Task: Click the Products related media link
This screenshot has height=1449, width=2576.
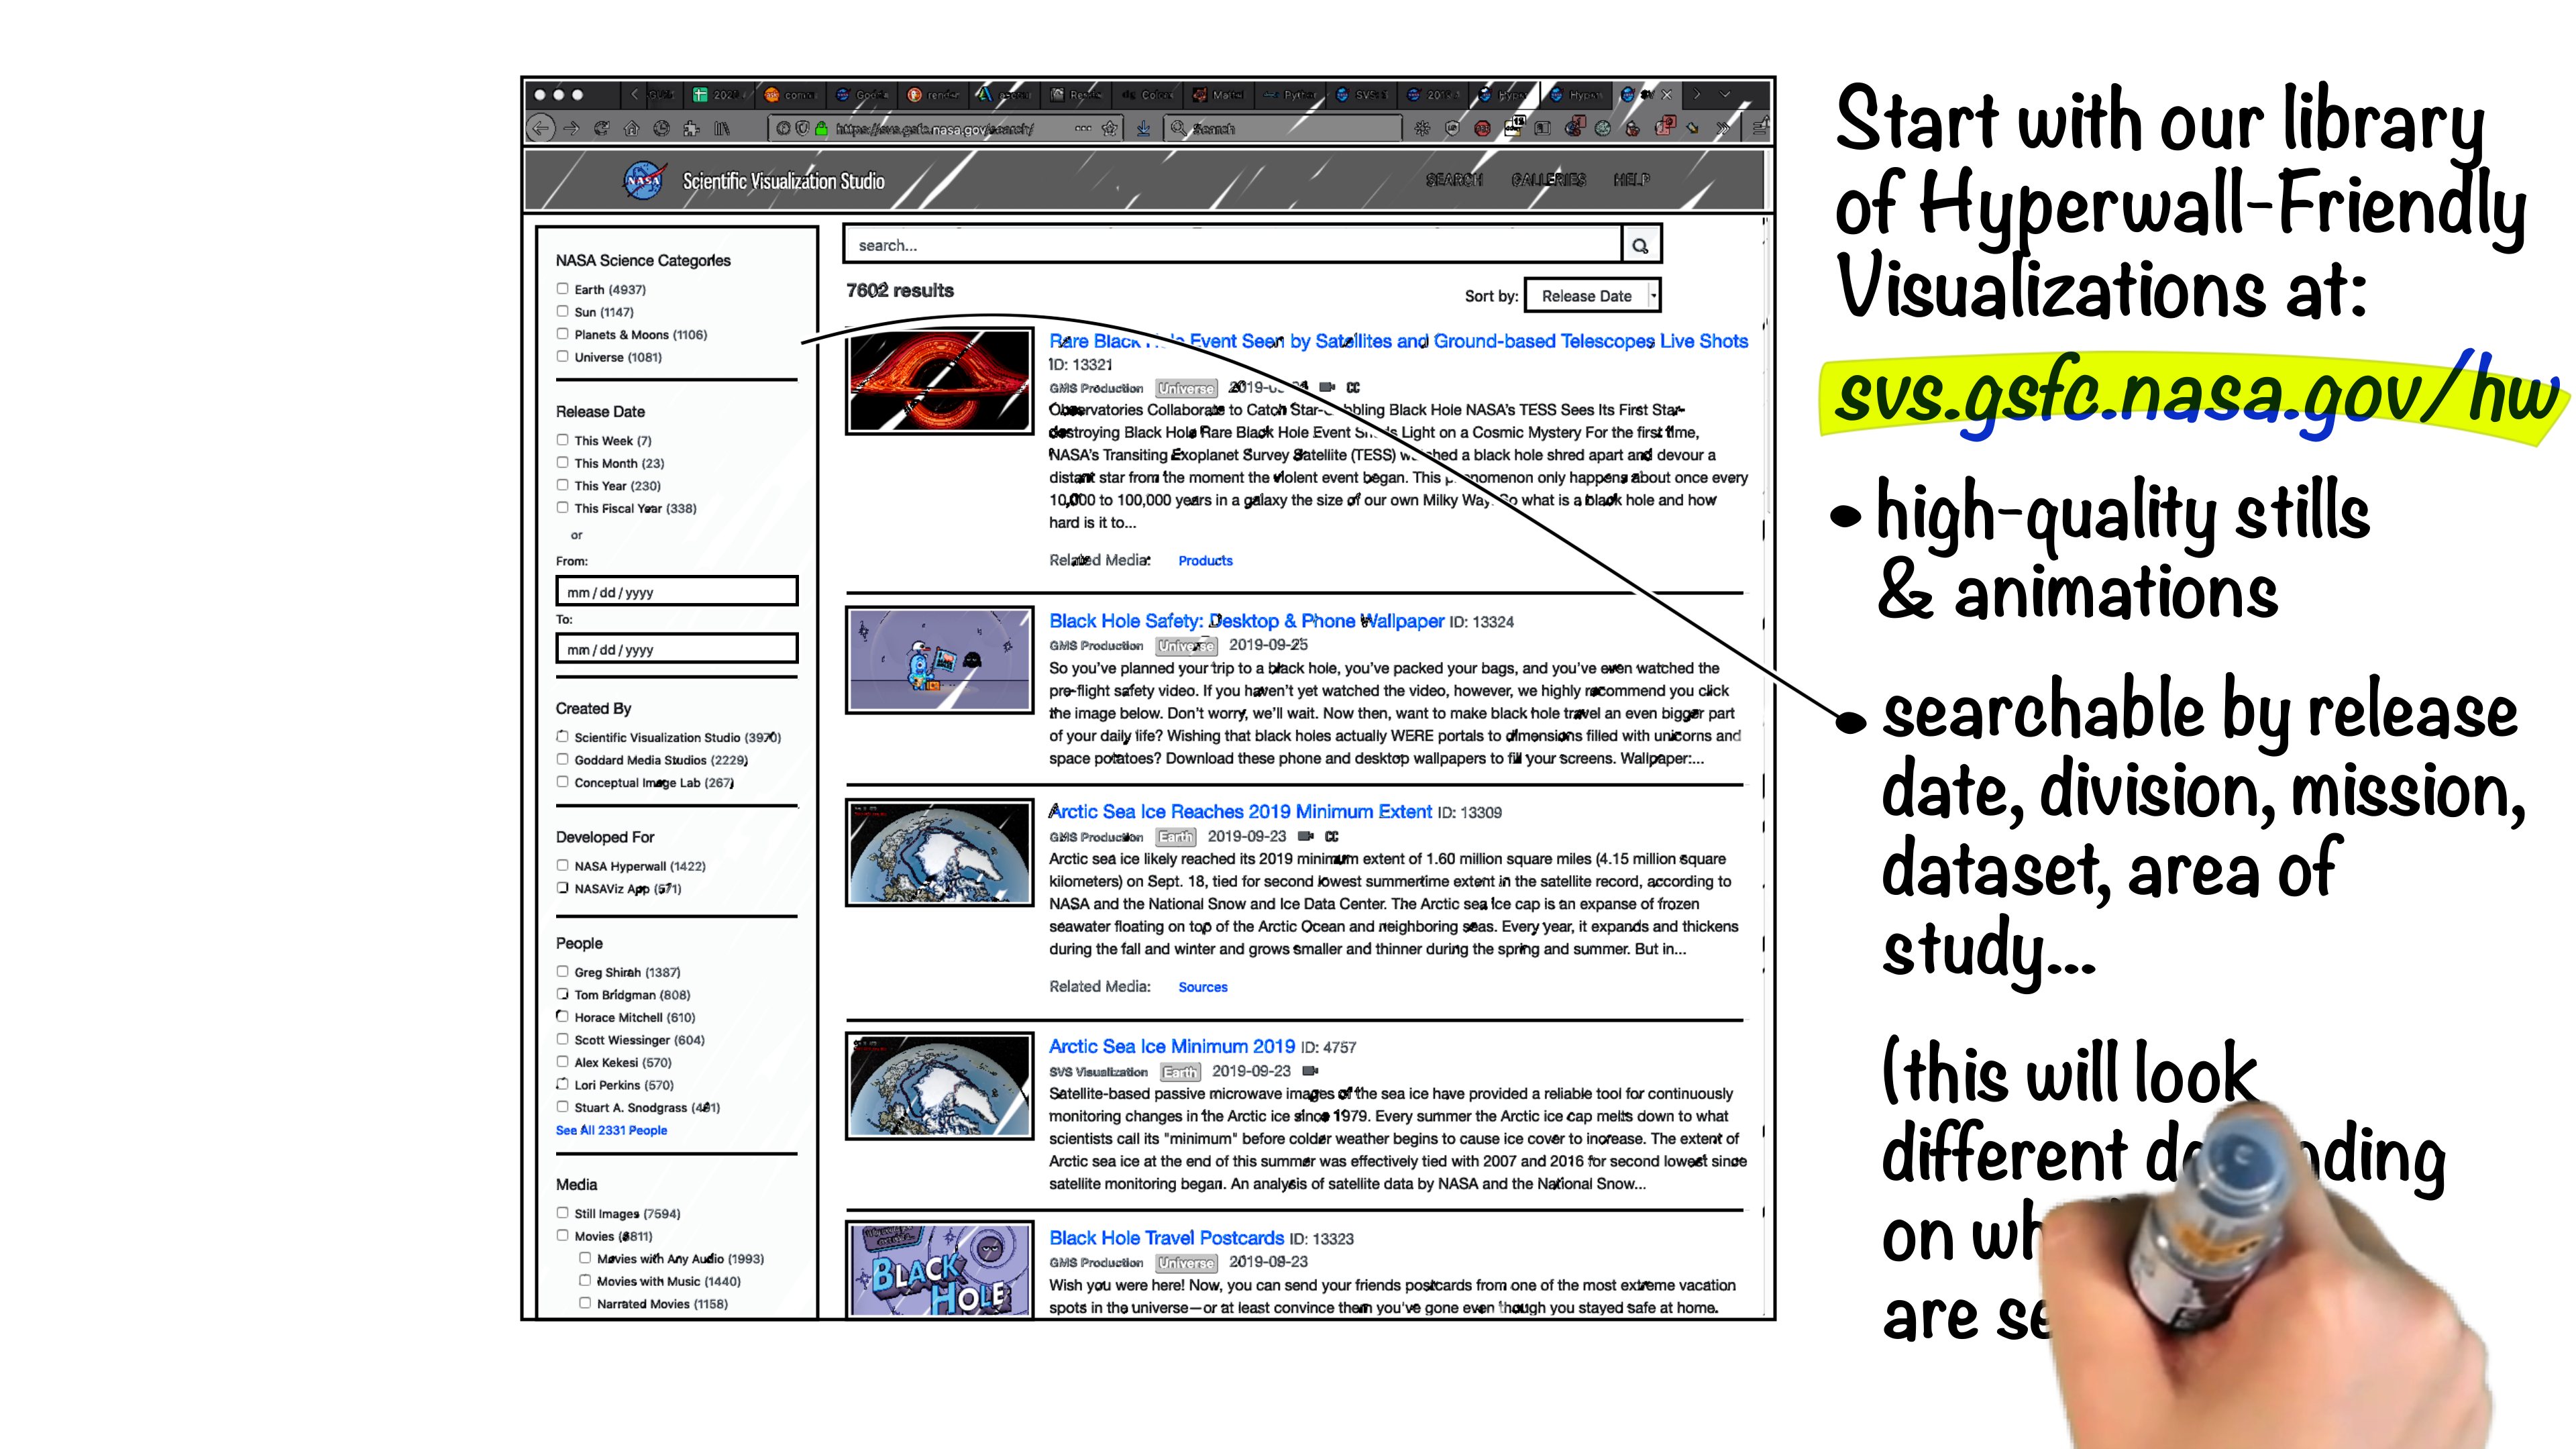Action: point(1205,561)
